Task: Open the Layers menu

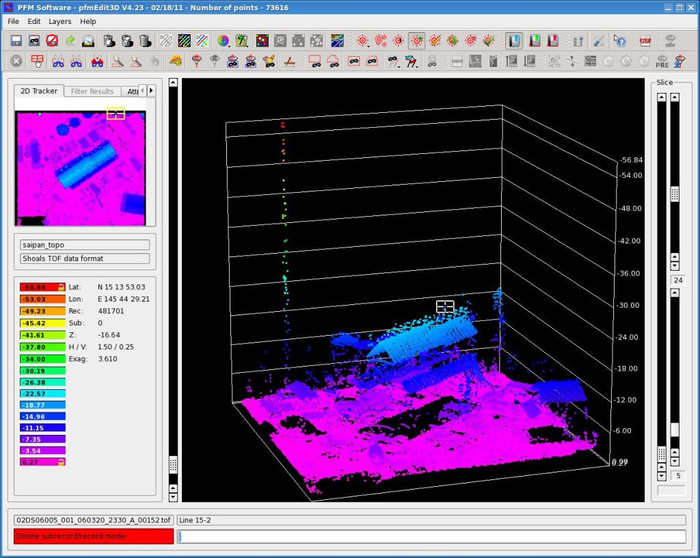Action: pyautogui.click(x=60, y=21)
